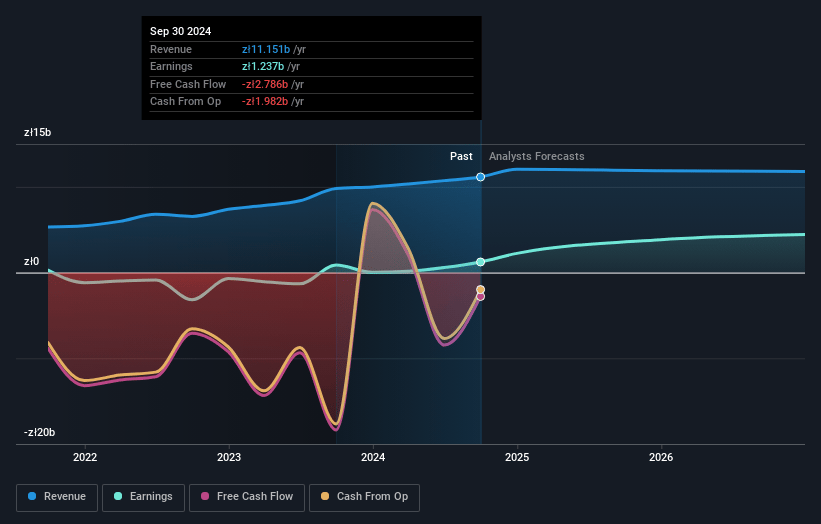This screenshot has height=524, width=821.
Task: Click the orange Cash From Op data marker
Action: (480, 289)
